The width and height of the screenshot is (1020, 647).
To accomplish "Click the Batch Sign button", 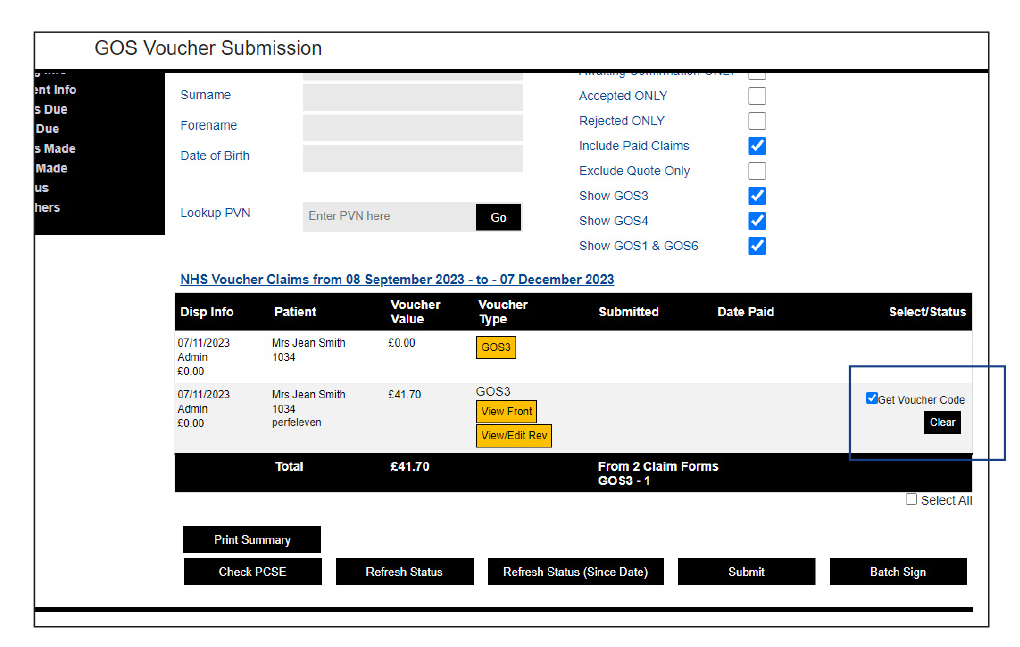I will (x=897, y=572).
